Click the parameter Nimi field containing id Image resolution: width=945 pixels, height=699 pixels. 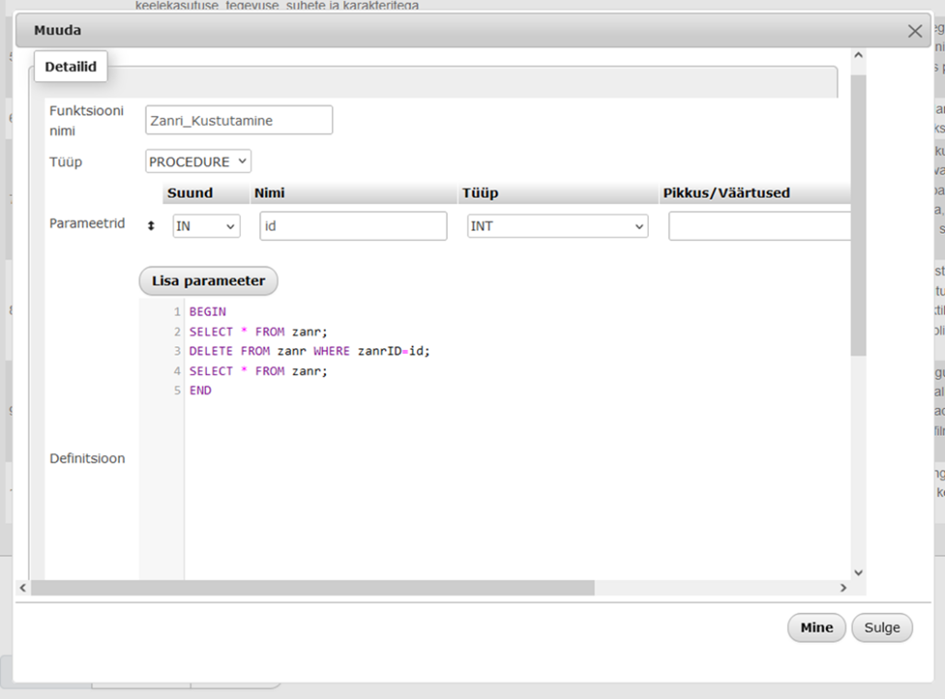coord(353,226)
